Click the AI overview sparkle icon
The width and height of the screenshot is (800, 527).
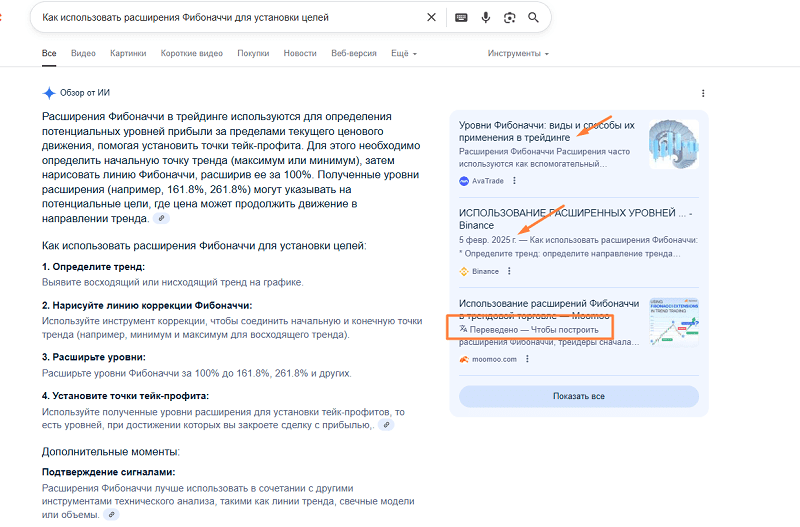click(49, 93)
